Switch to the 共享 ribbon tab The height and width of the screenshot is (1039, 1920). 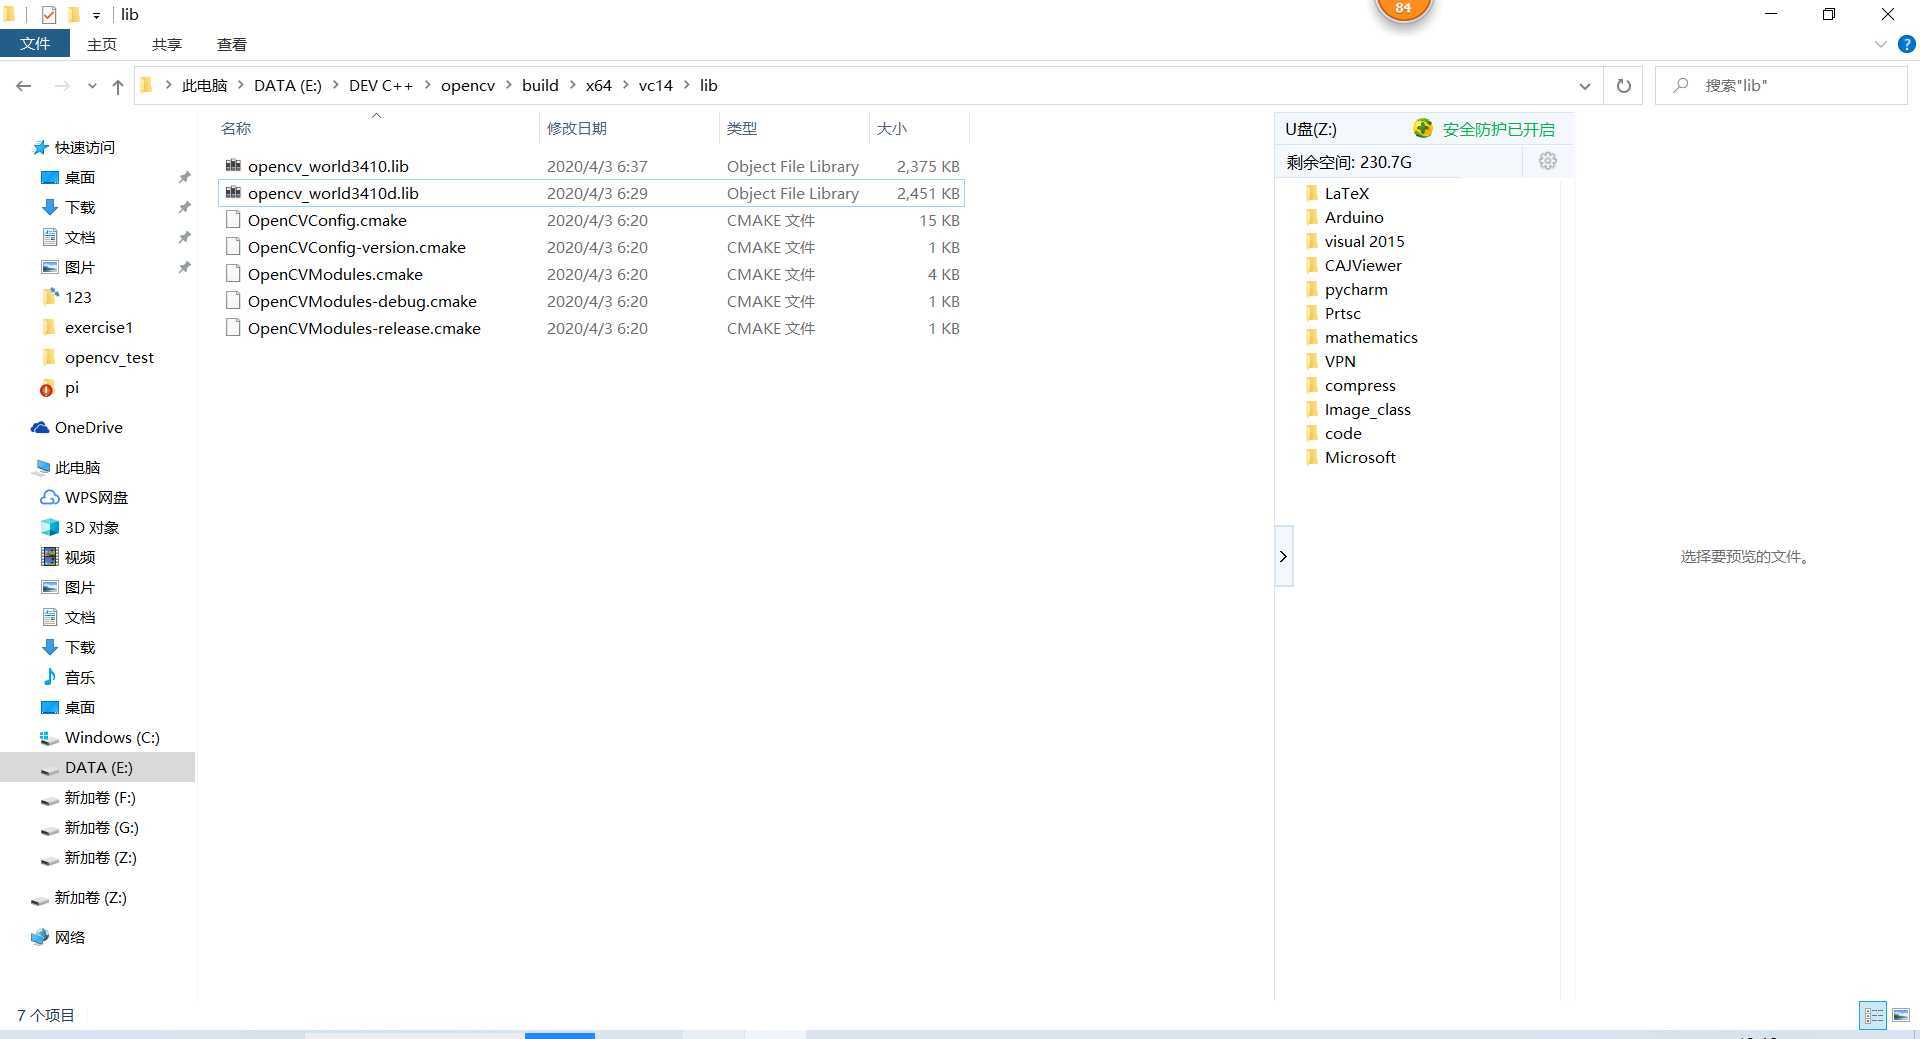(x=166, y=44)
